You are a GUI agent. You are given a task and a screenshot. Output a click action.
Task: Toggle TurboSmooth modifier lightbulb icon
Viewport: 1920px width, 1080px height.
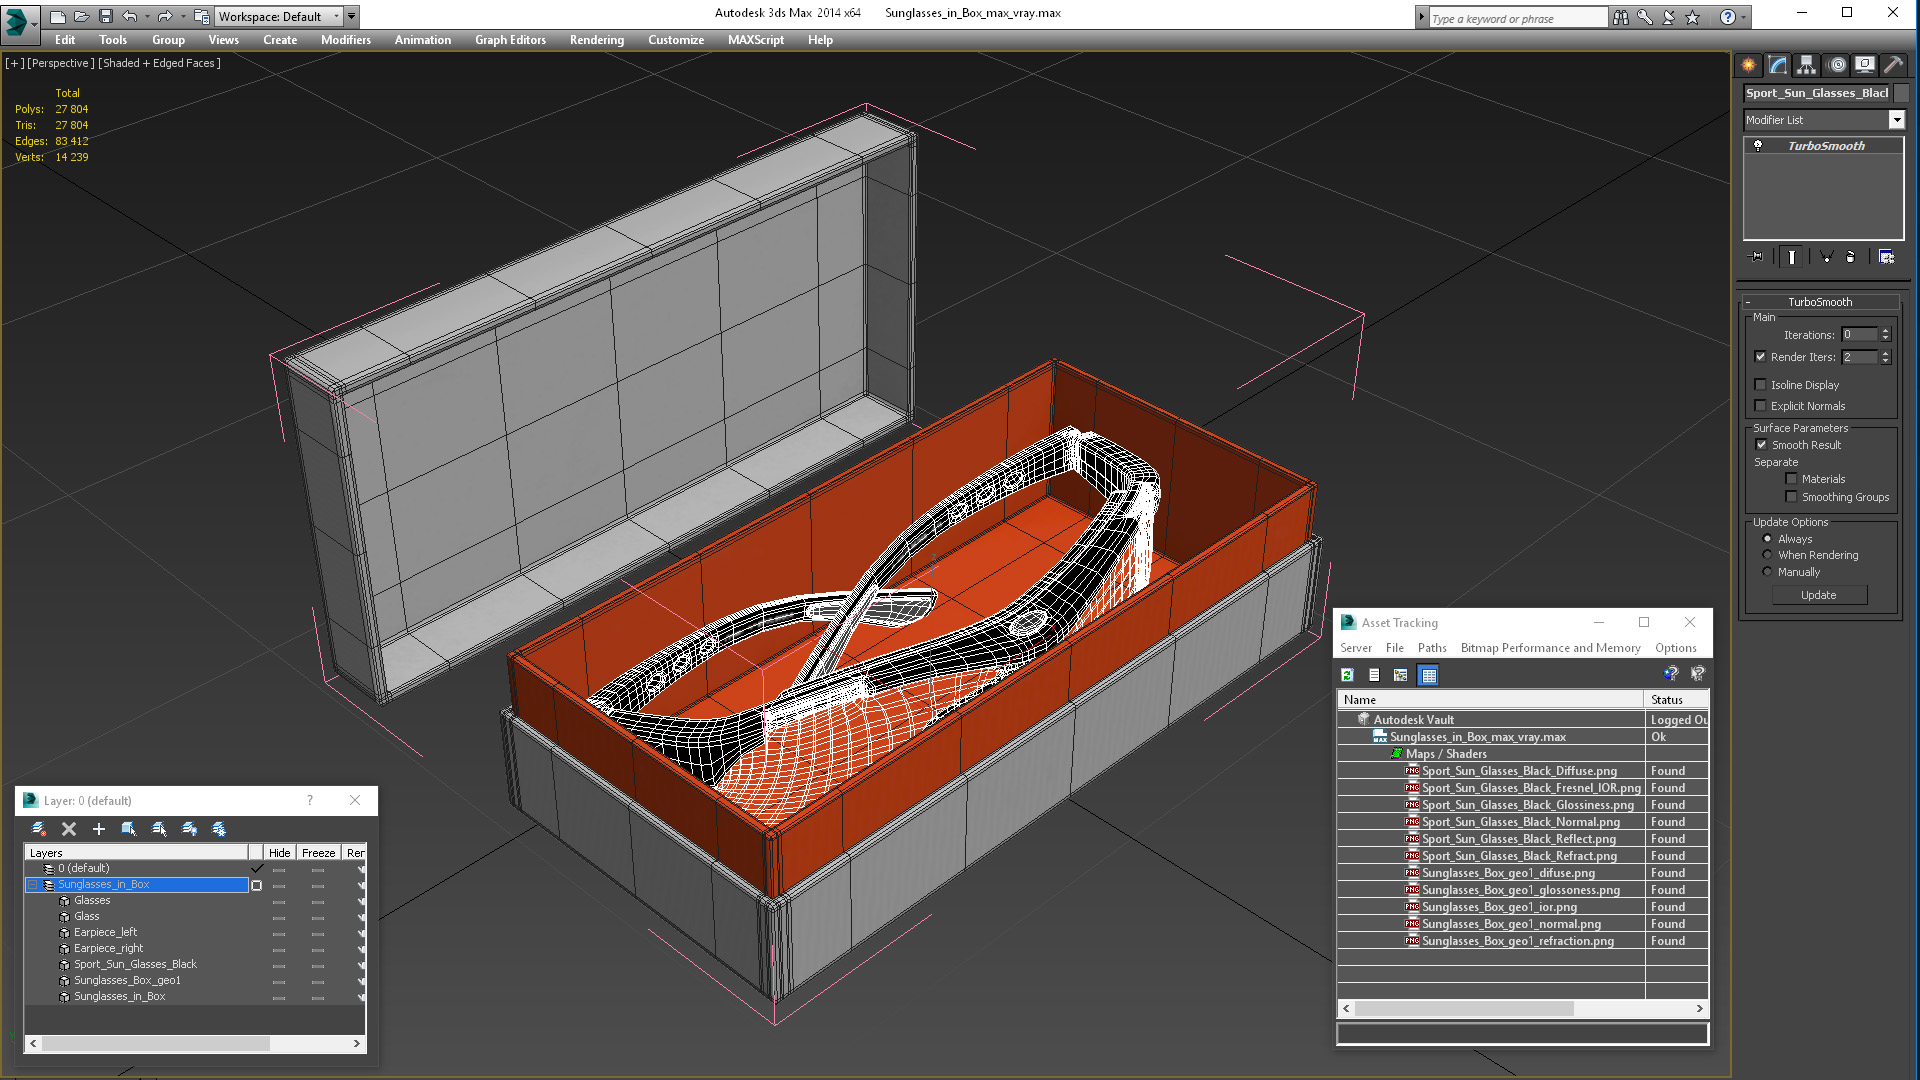coord(1758,146)
